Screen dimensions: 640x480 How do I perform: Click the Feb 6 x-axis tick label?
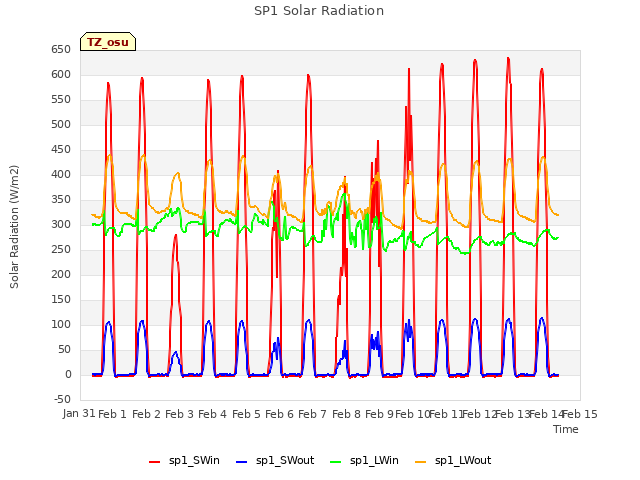point(279,414)
